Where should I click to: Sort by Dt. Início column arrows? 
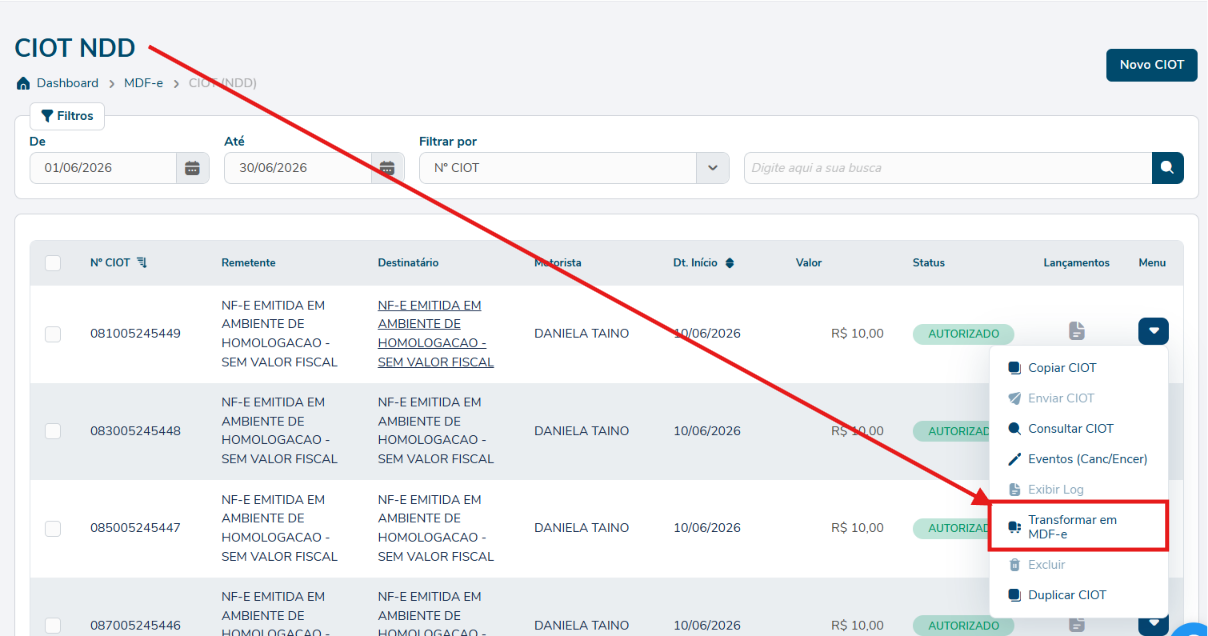pyautogui.click(x=730, y=263)
